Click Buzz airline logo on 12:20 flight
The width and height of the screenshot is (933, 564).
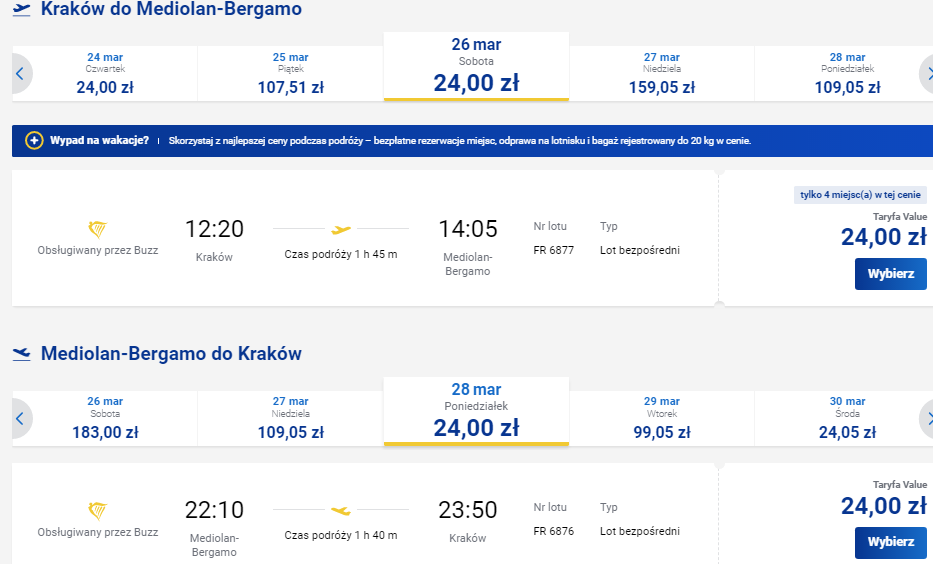click(98, 229)
